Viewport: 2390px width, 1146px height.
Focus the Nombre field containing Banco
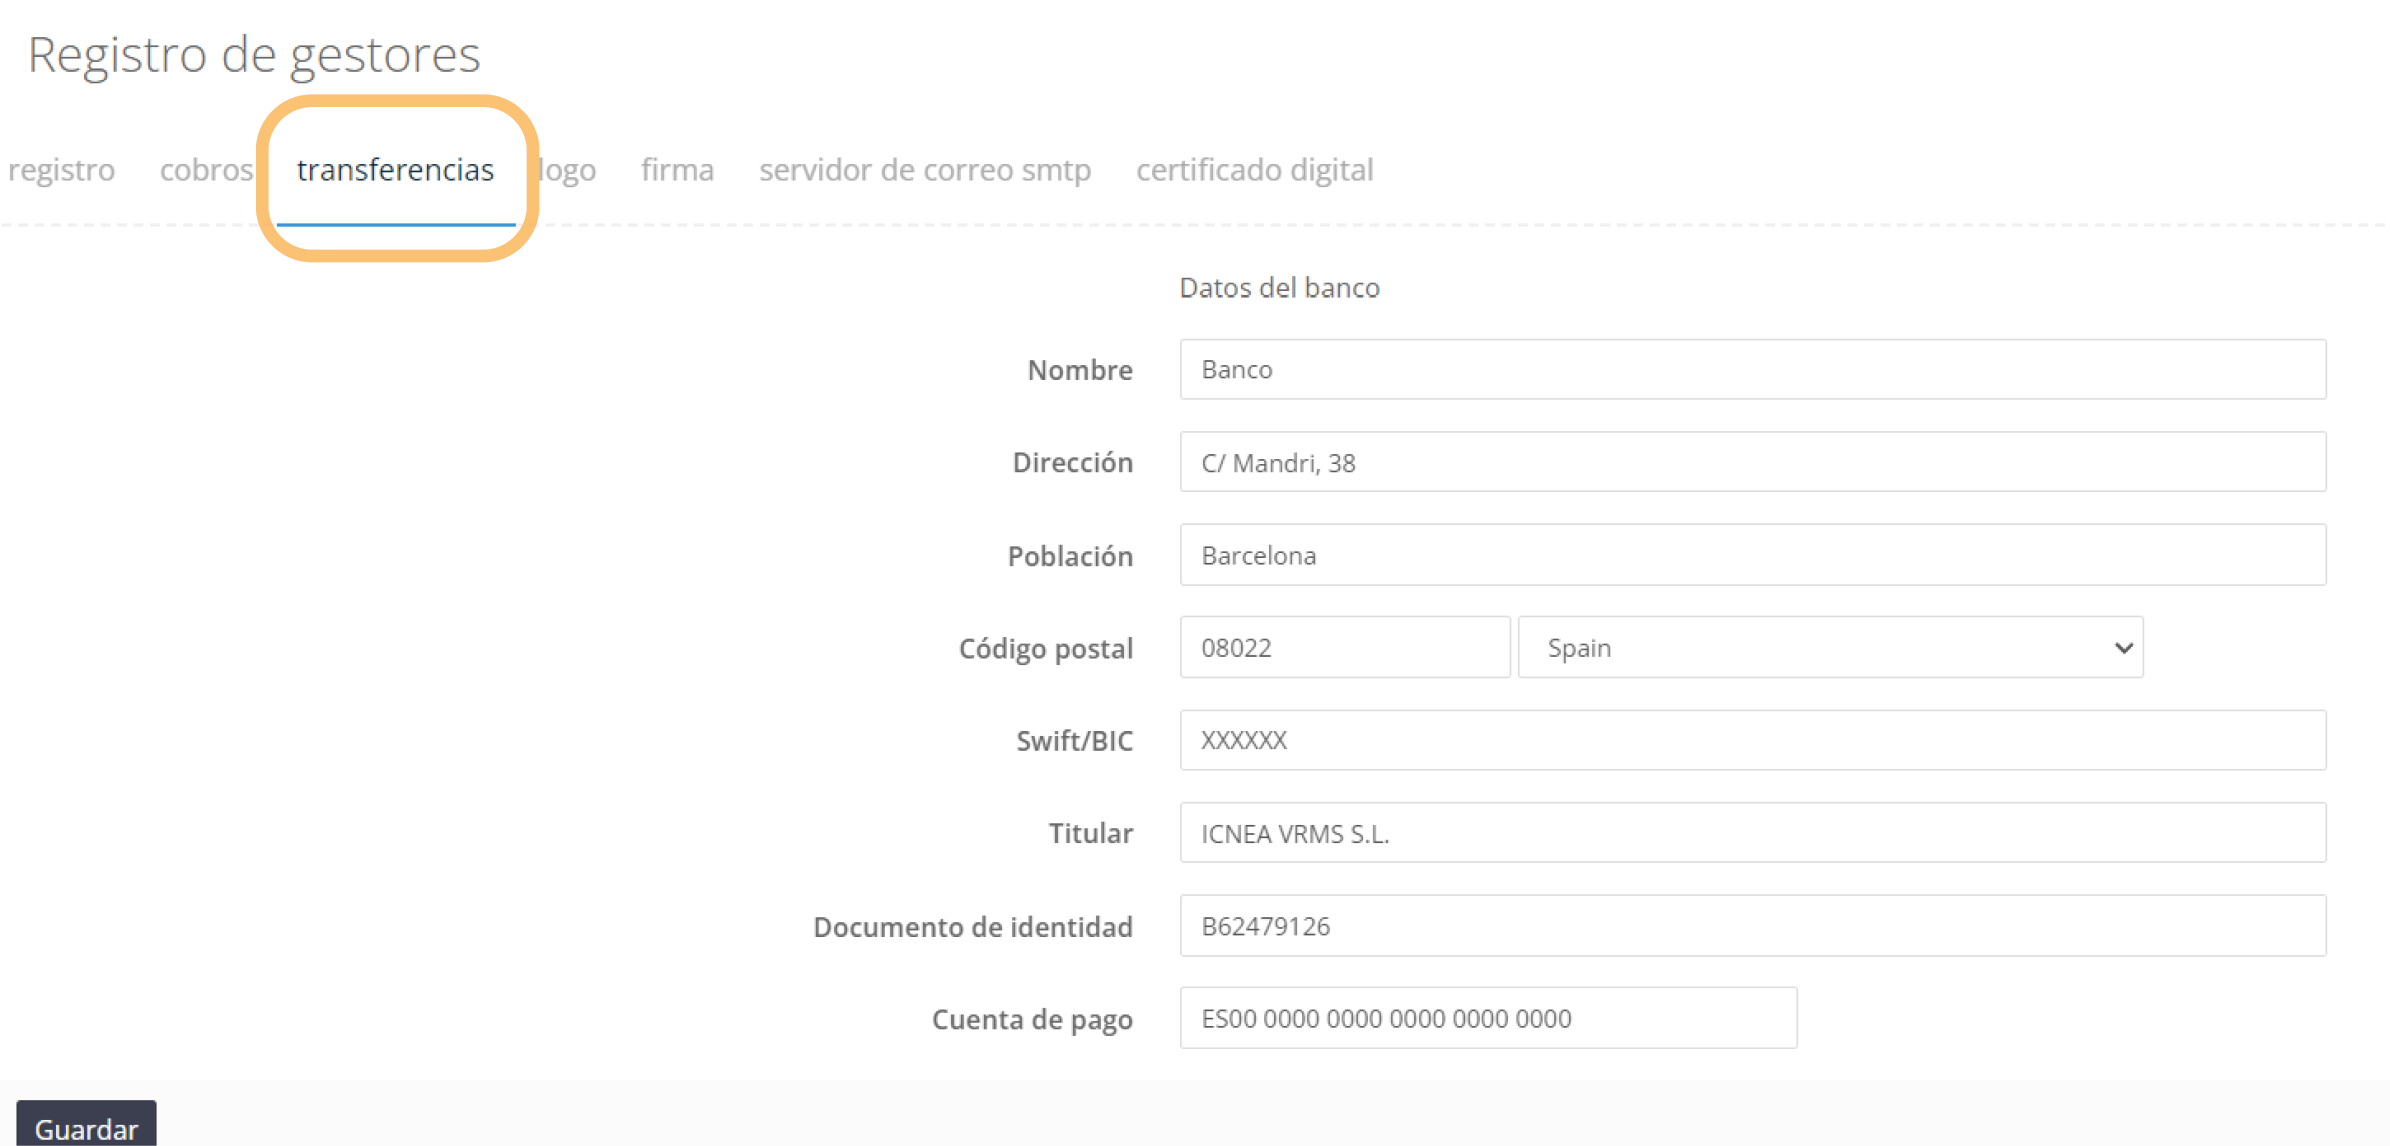(1752, 370)
